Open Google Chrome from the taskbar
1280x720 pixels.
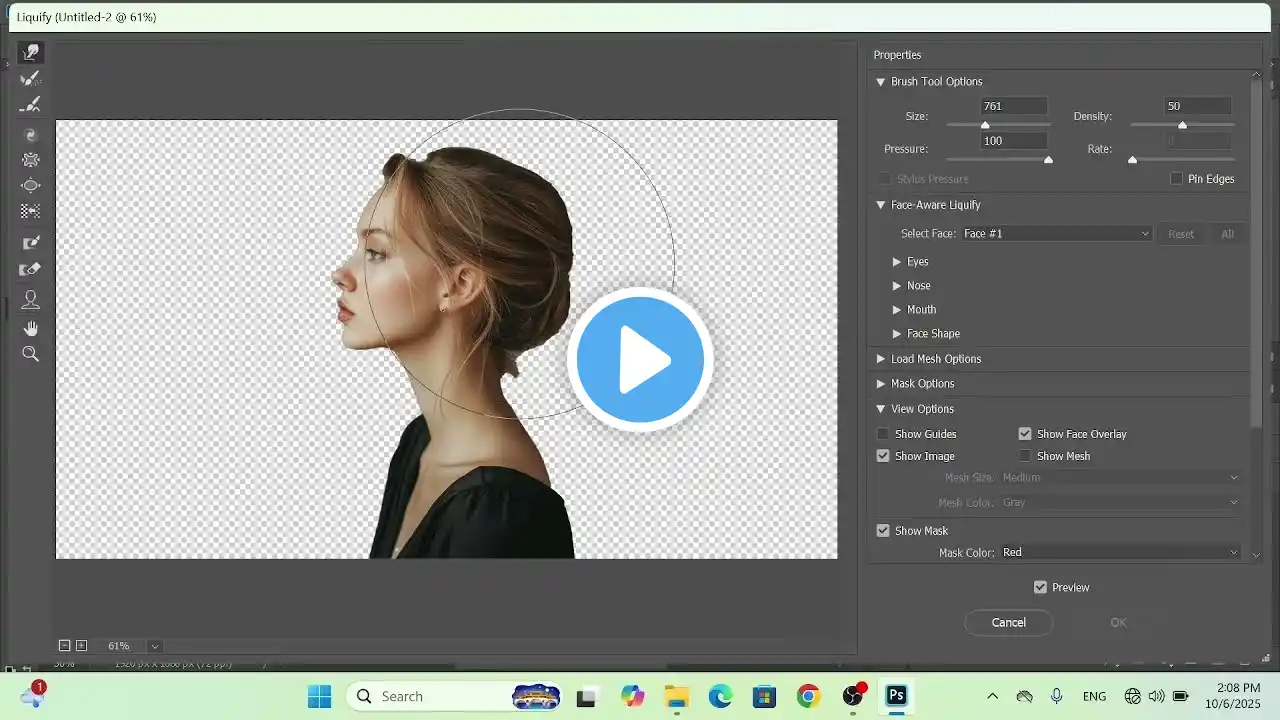pos(809,696)
